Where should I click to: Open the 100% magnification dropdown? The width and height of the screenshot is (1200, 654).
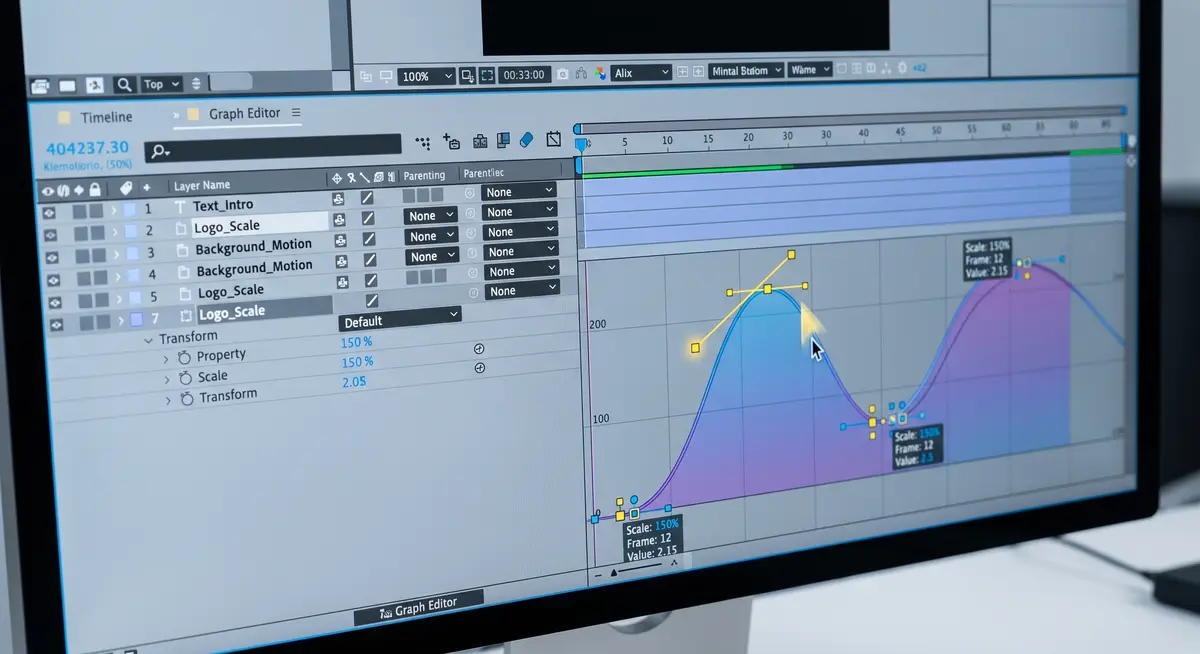426,76
